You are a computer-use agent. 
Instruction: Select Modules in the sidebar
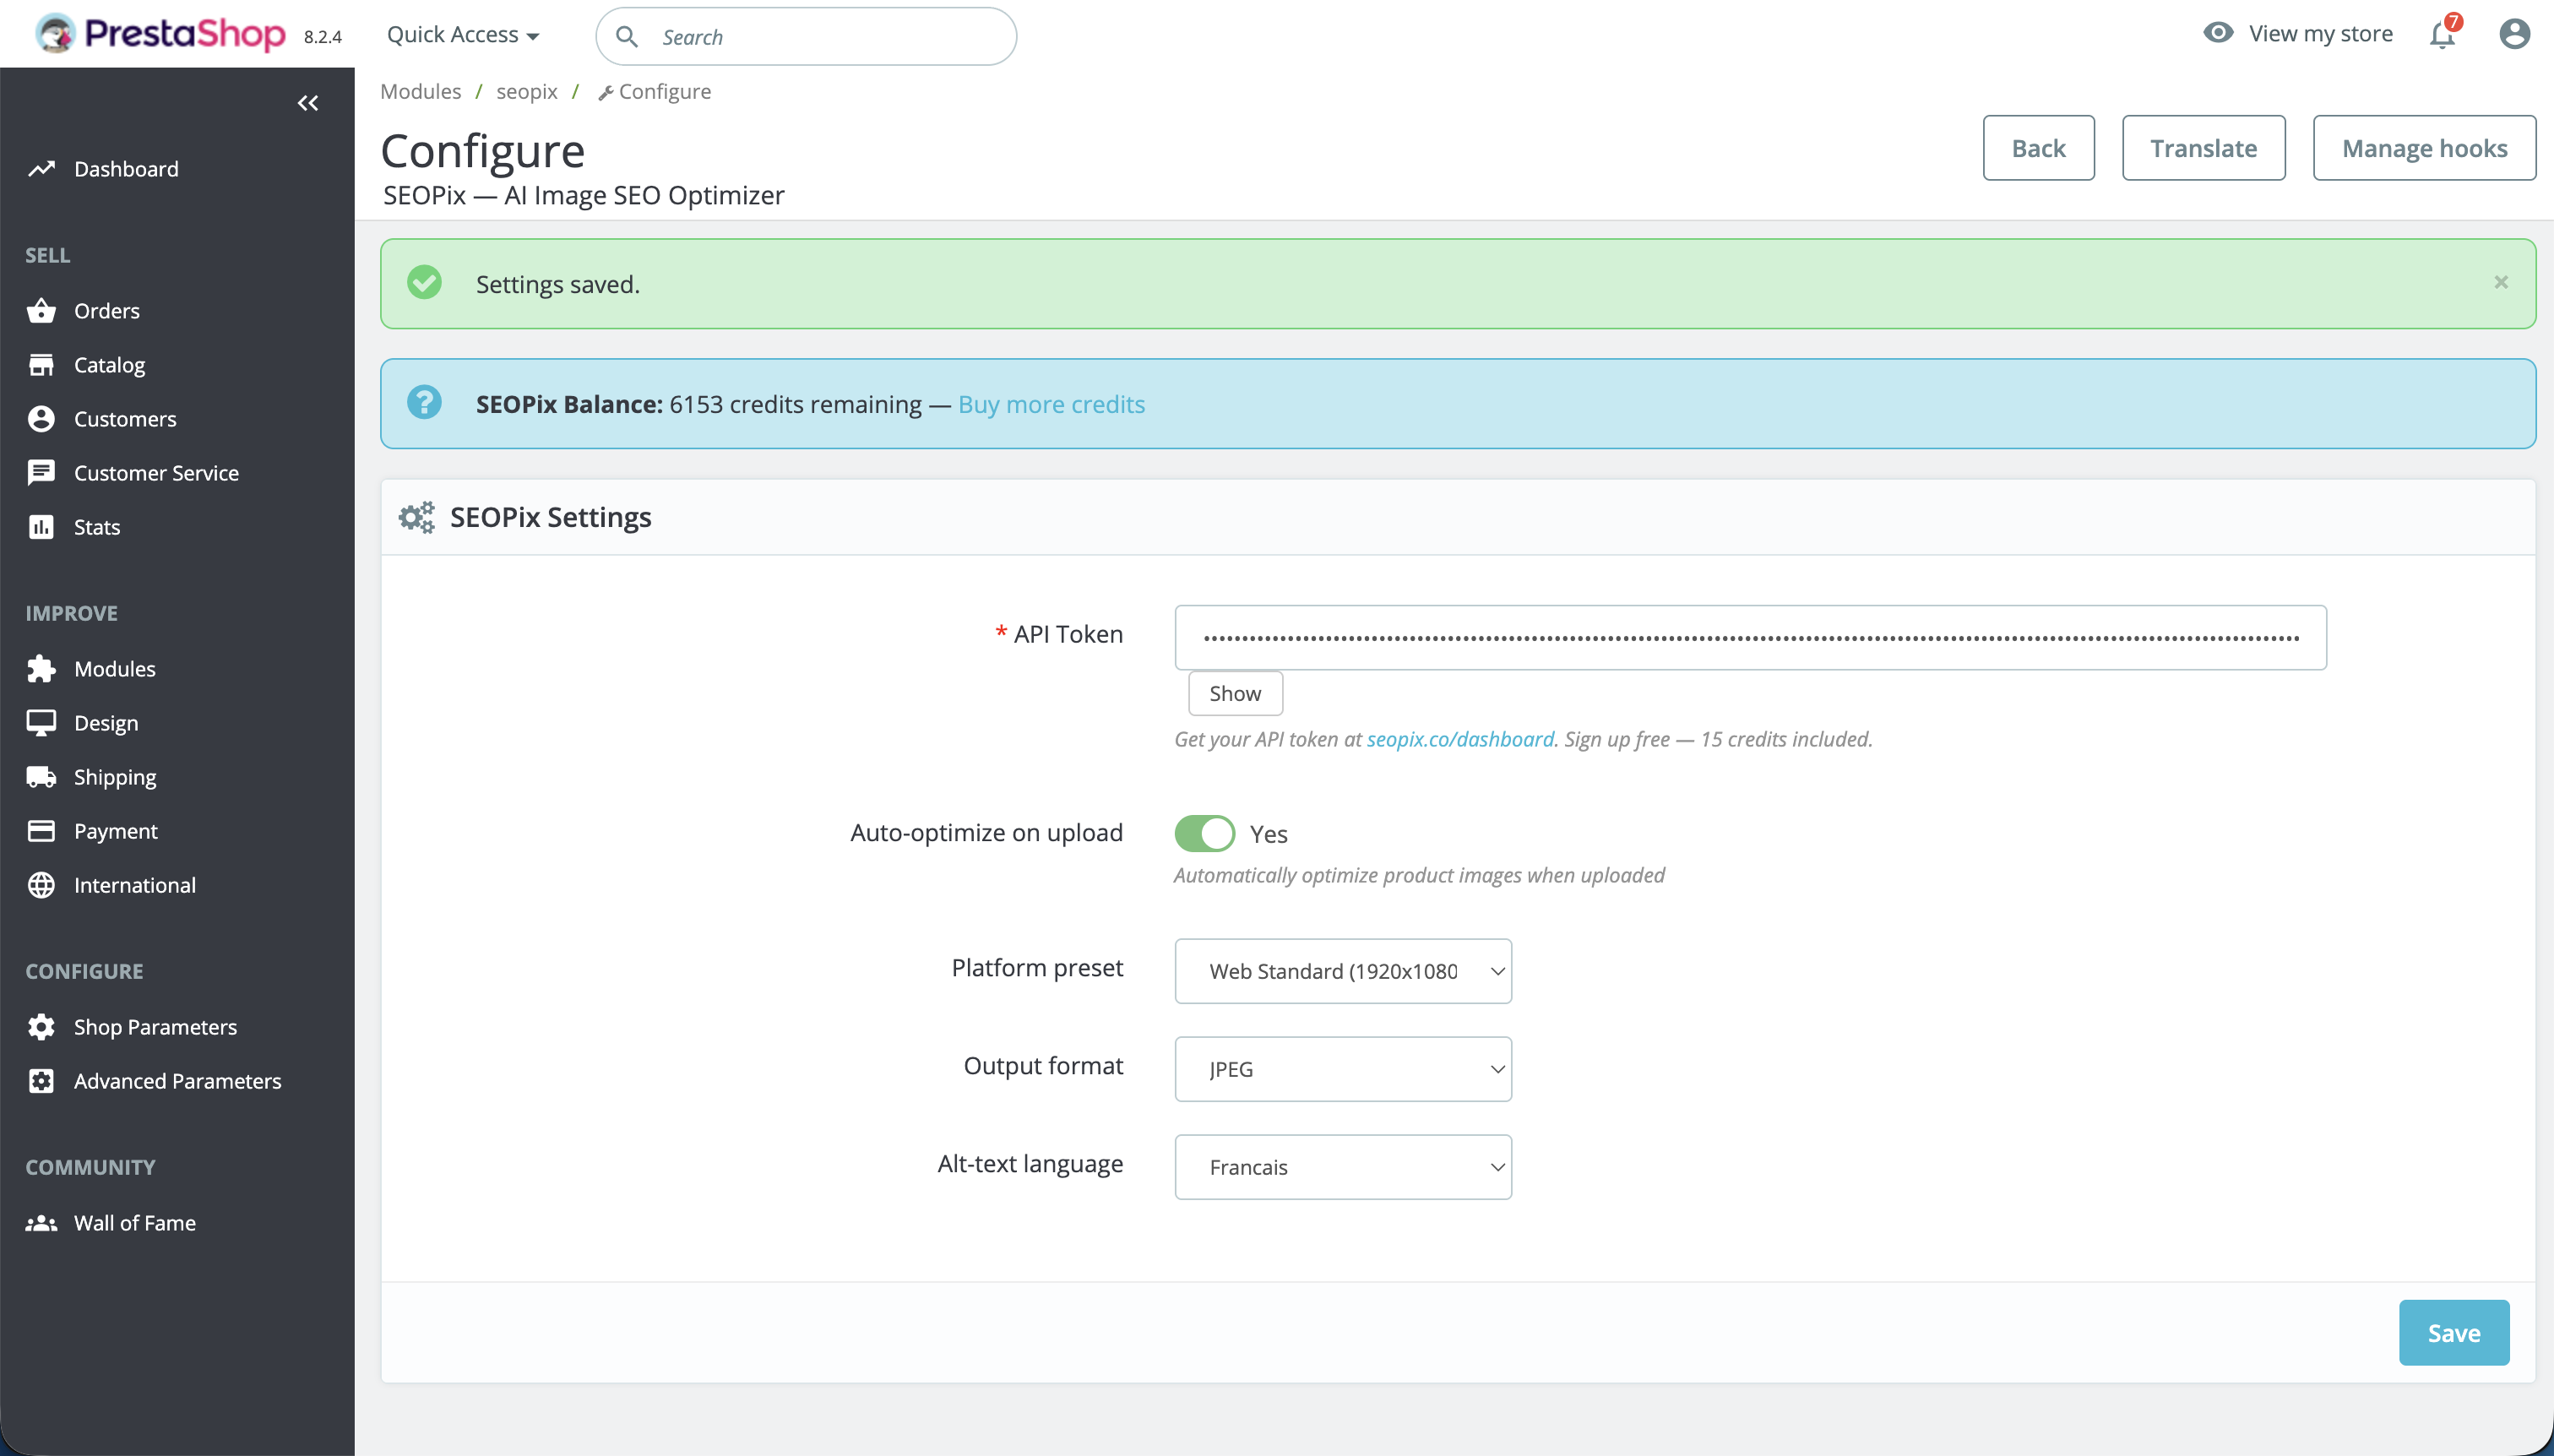pos(114,668)
